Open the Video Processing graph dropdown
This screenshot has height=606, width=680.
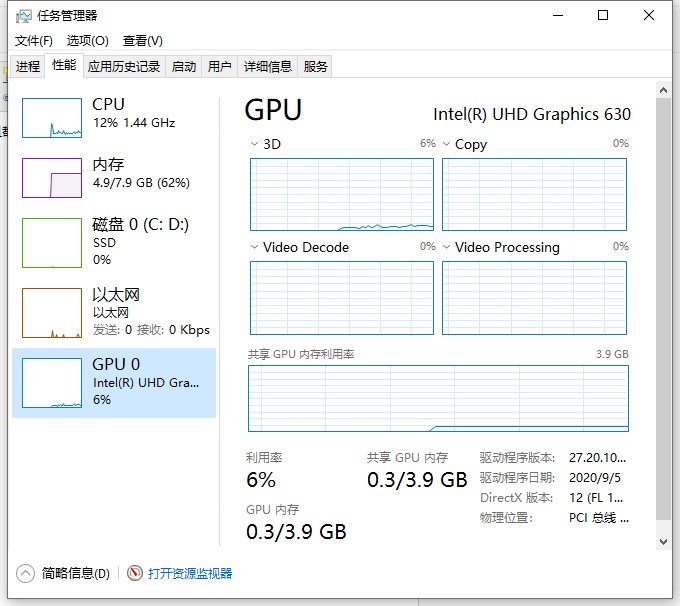click(x=446, y=247)
